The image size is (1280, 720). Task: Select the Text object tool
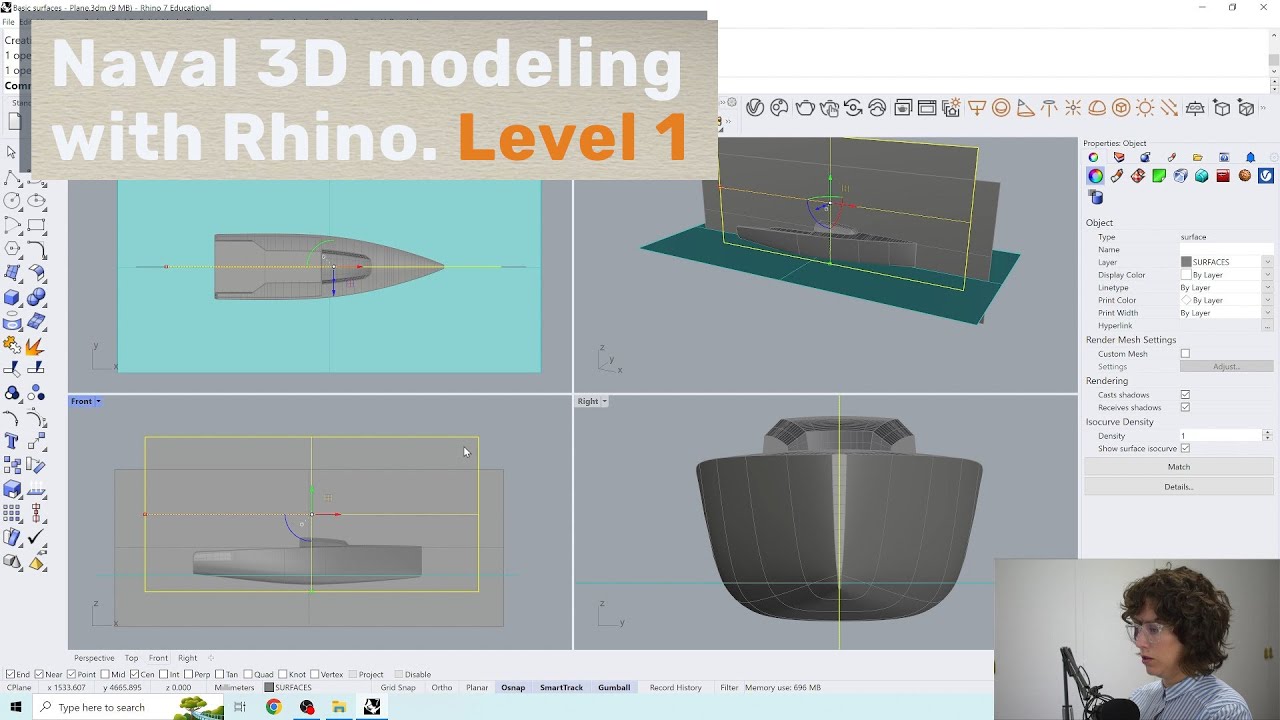(12, 441)
